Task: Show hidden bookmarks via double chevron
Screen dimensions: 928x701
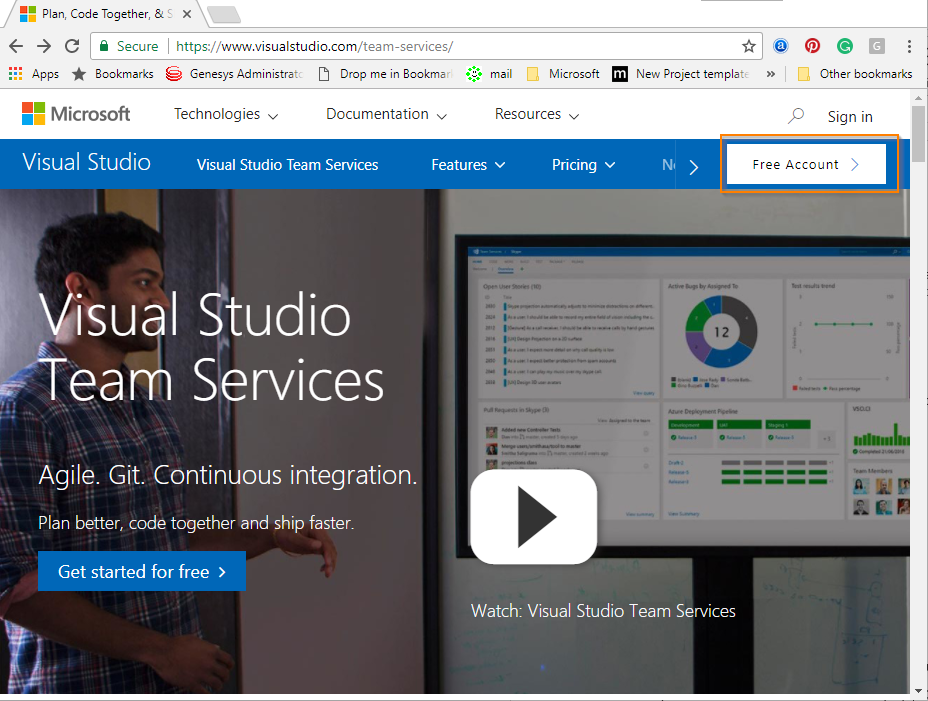Action: (771, 74)
